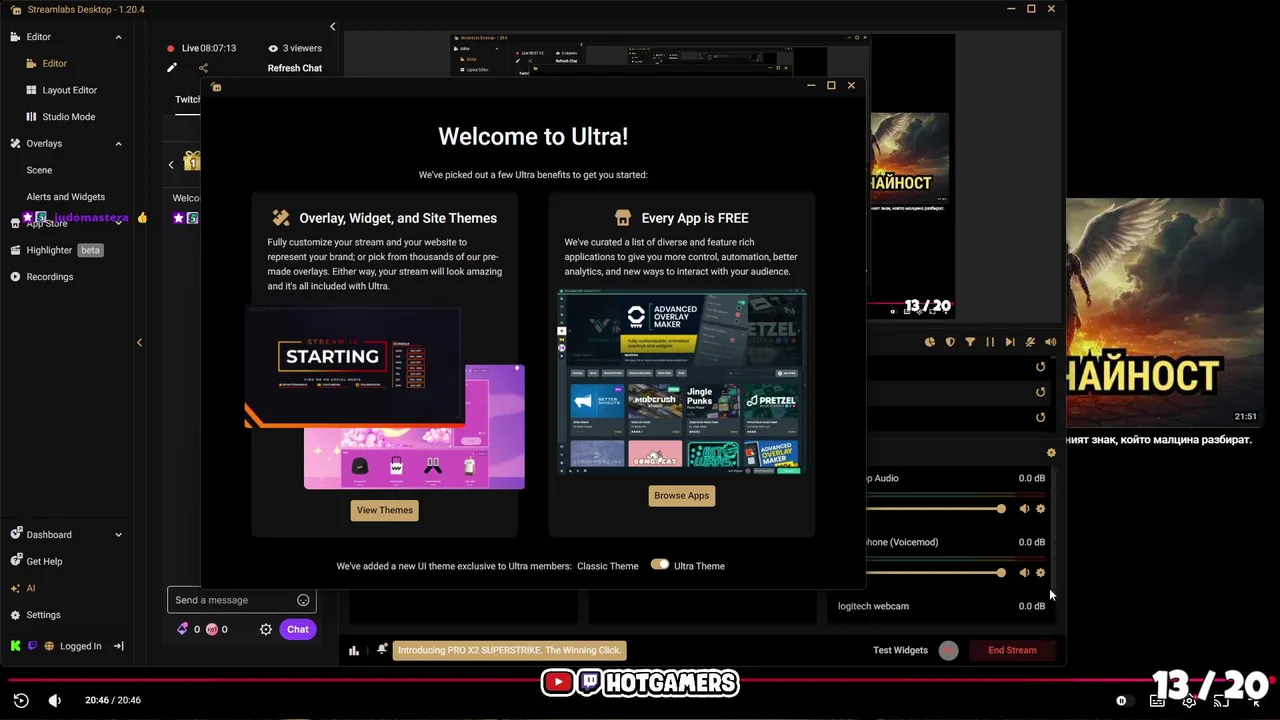
Task: Click the Twitch platform icon near Logged In
Action: [33, 646]
